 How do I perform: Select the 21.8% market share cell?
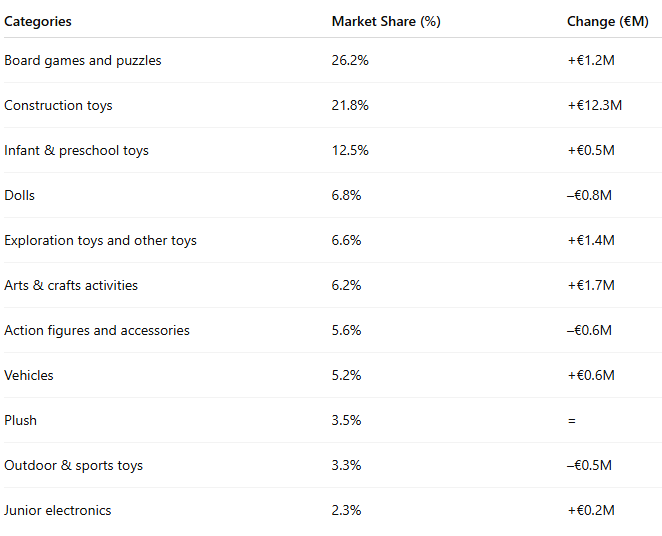click(x=350, y=105)
